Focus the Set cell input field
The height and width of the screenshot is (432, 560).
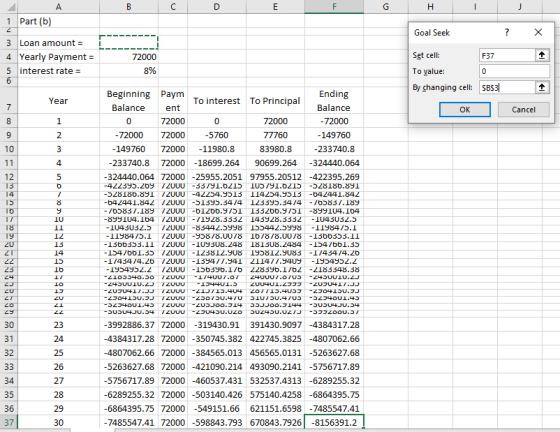coord(507,55)
